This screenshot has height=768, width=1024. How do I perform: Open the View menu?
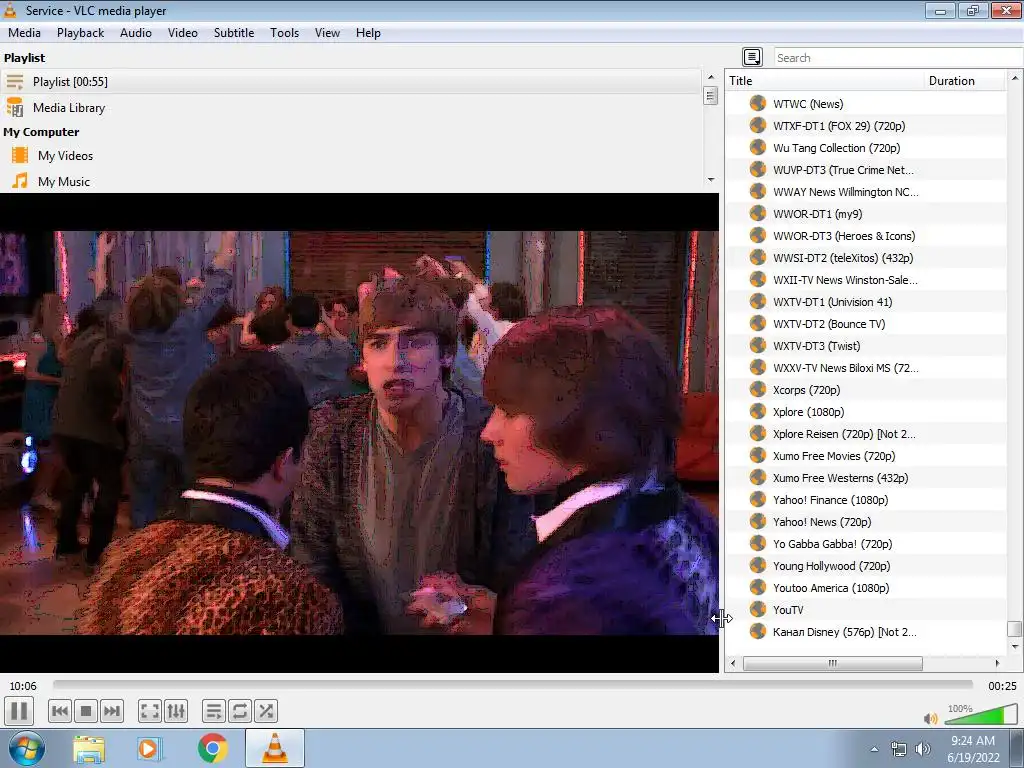coord(327,33)
